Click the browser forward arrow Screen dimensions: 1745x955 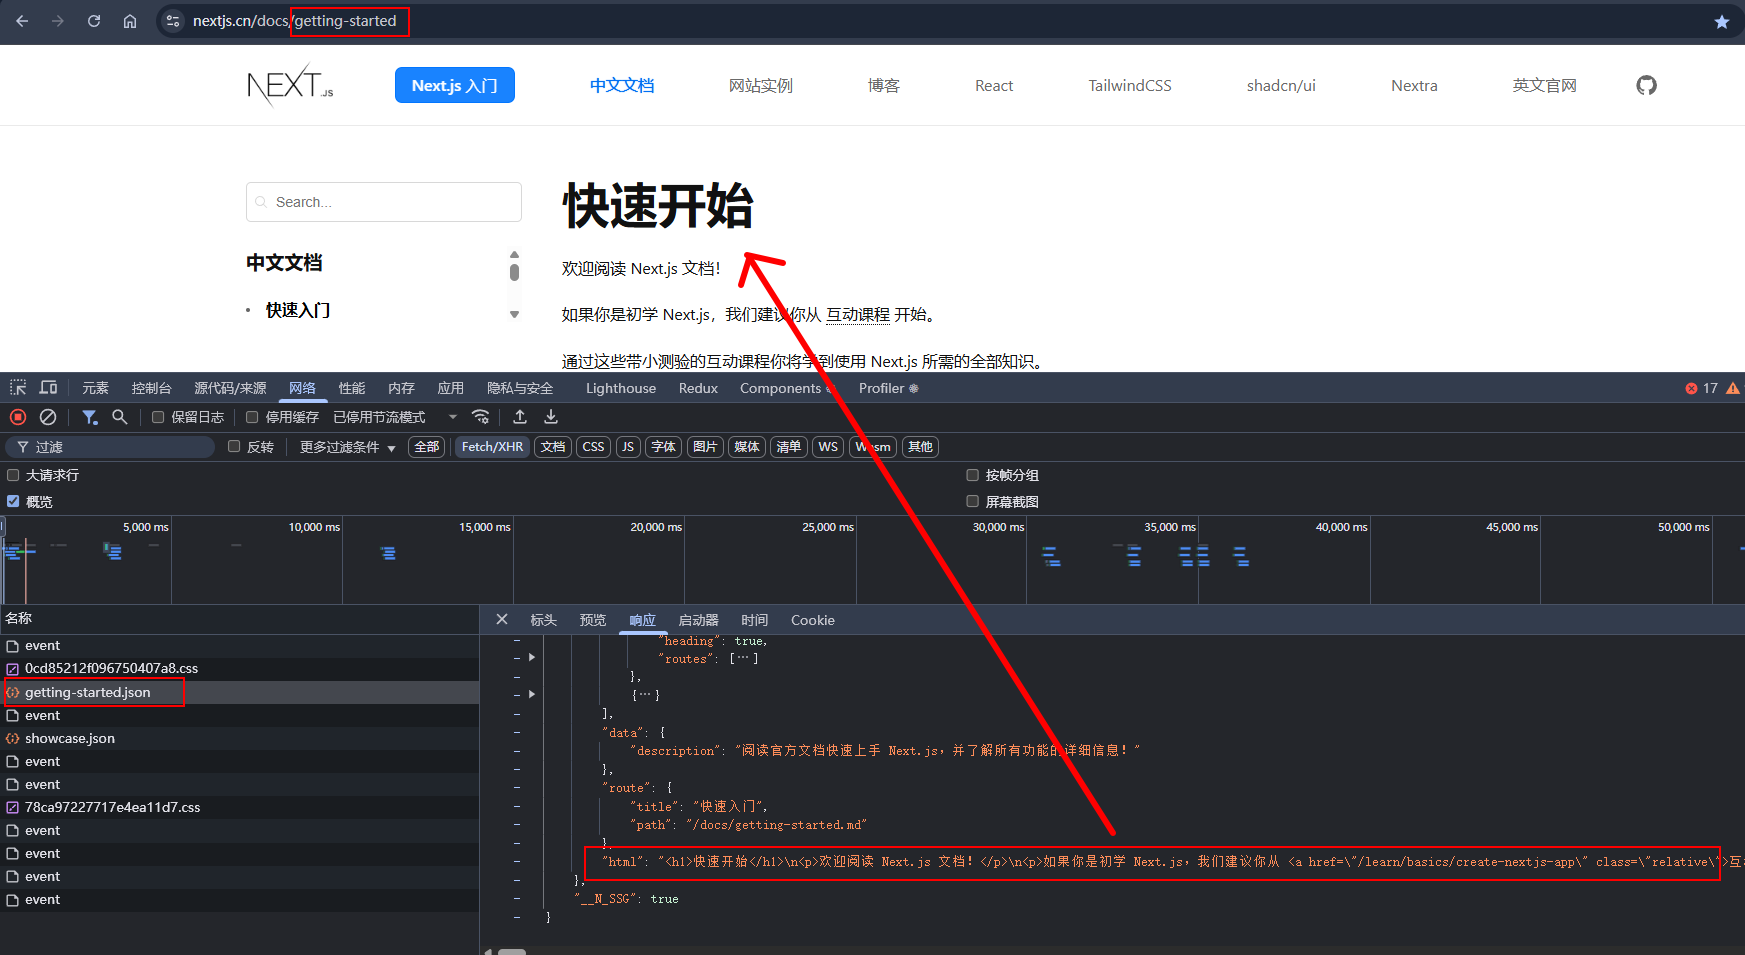(58, 21)
